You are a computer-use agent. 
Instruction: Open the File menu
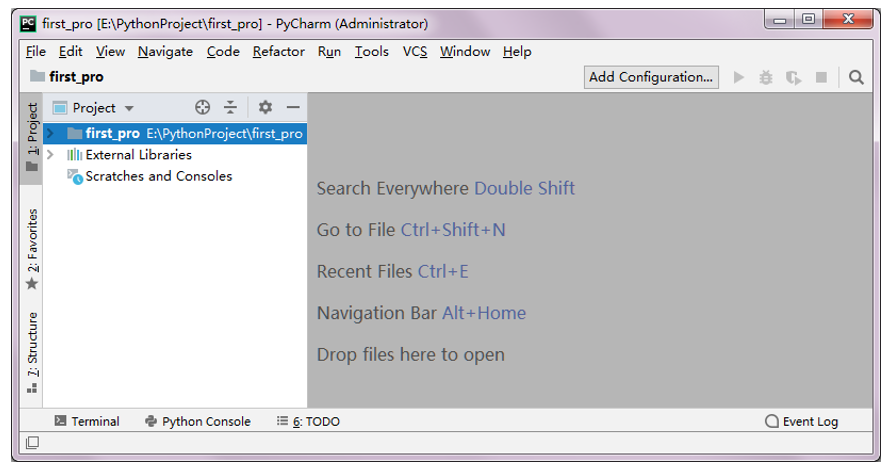click(36, 51)
